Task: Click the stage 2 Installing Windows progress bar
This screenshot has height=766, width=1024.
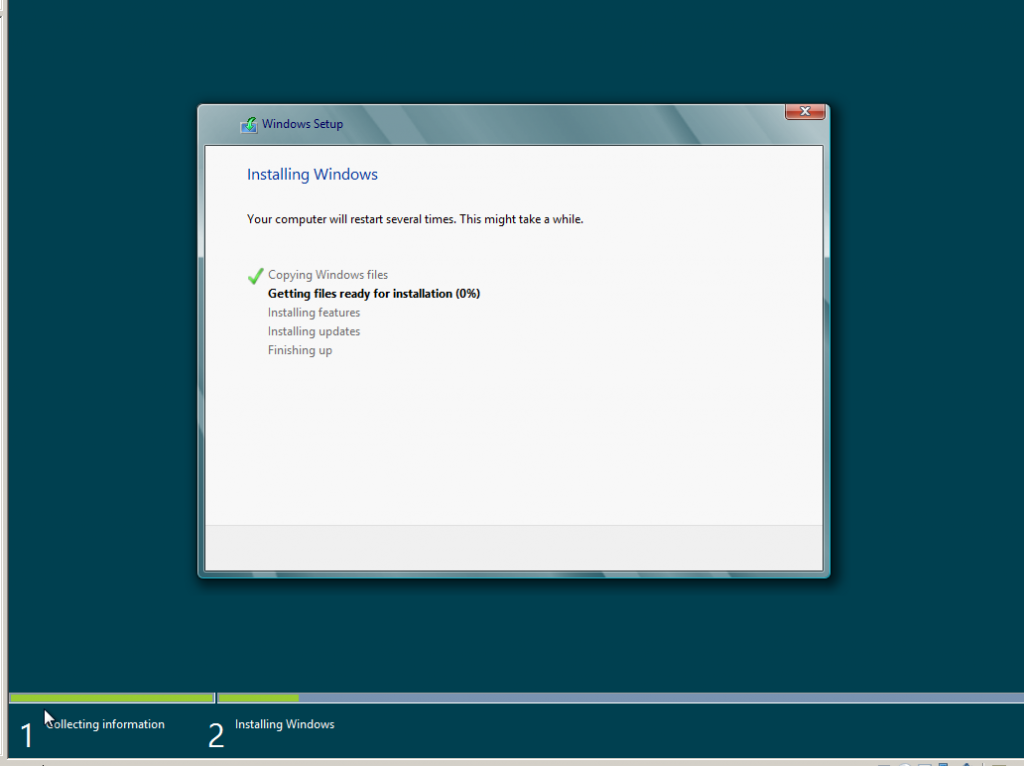Action: [620, 698]
